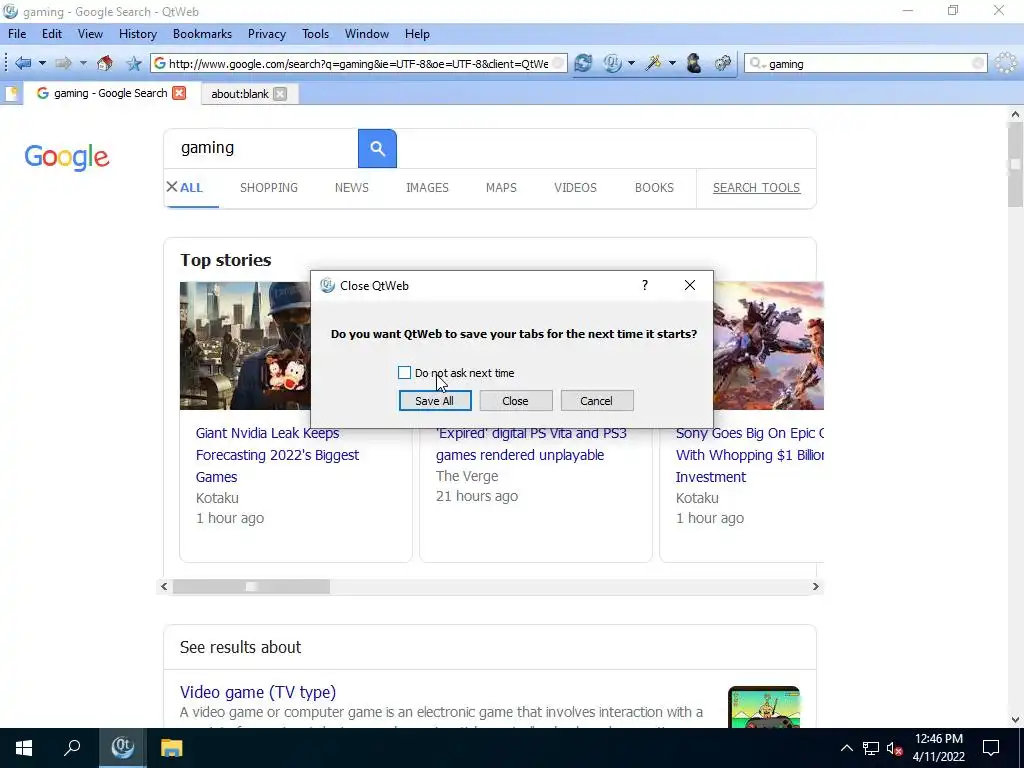The height and width of the screenshot is (768, 1024).
Task: Open the Bookmarks menu
Action: (202, 34)
